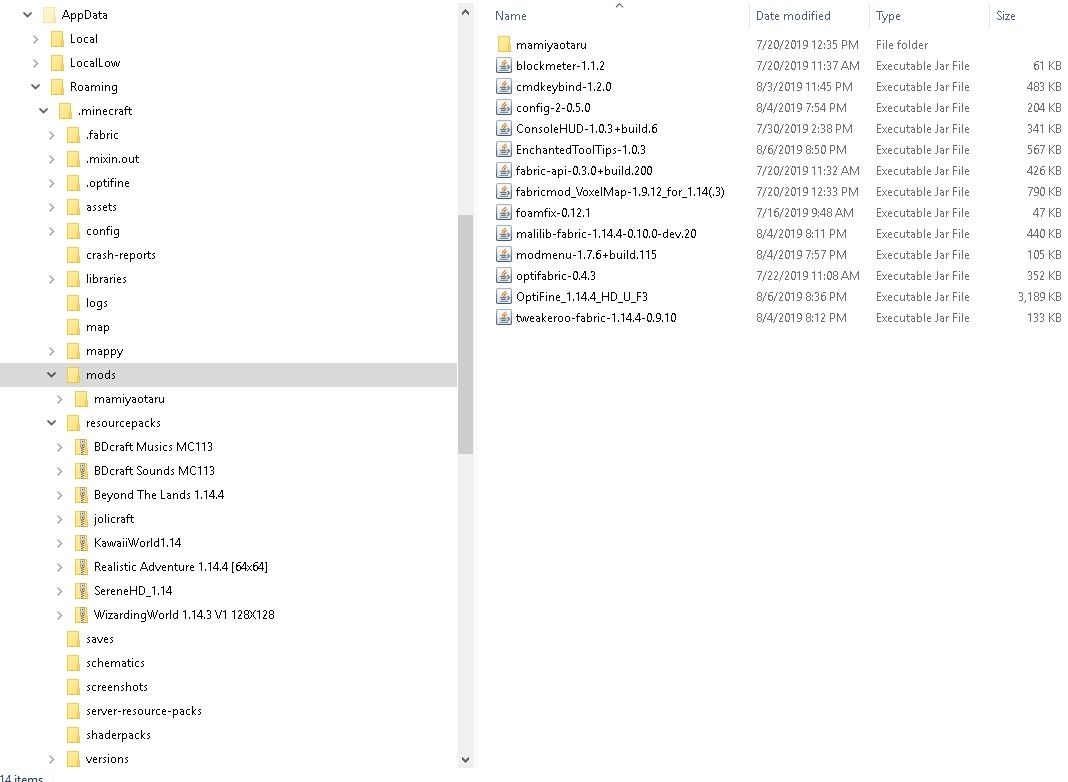Collapse the .minecraft tree node

44,110
